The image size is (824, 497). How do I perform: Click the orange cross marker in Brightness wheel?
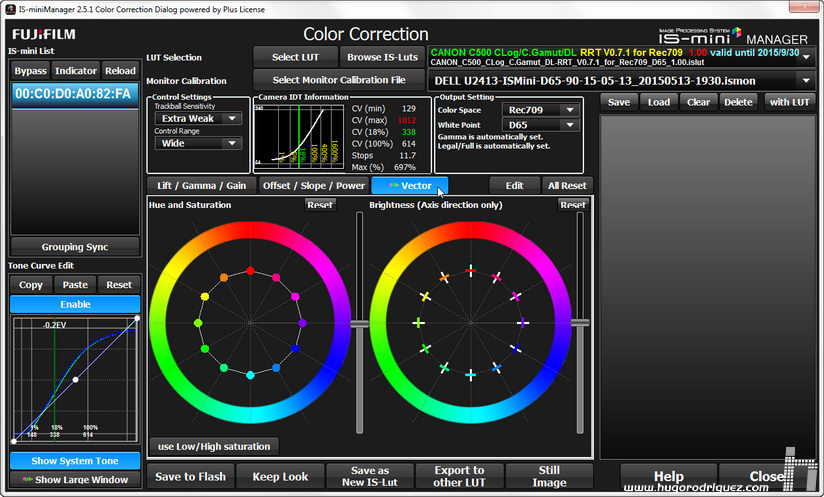pyautogui.click(x=444, y=277)
